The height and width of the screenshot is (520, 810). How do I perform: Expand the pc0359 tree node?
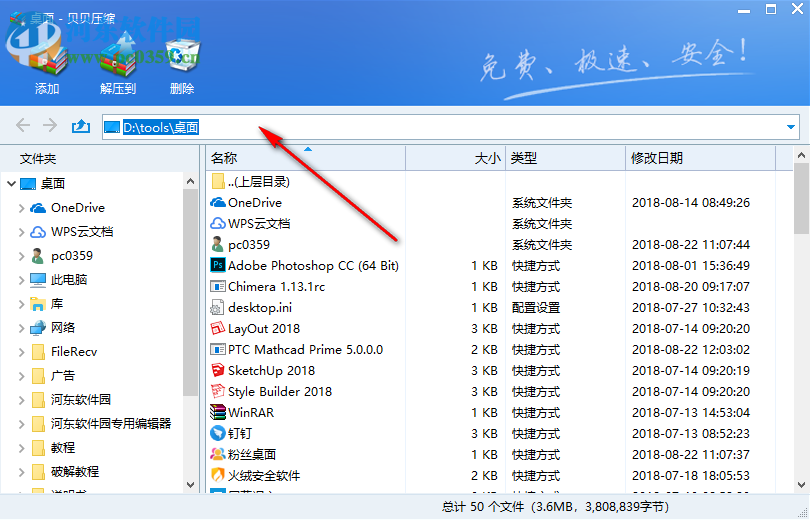tap(21, 256)
